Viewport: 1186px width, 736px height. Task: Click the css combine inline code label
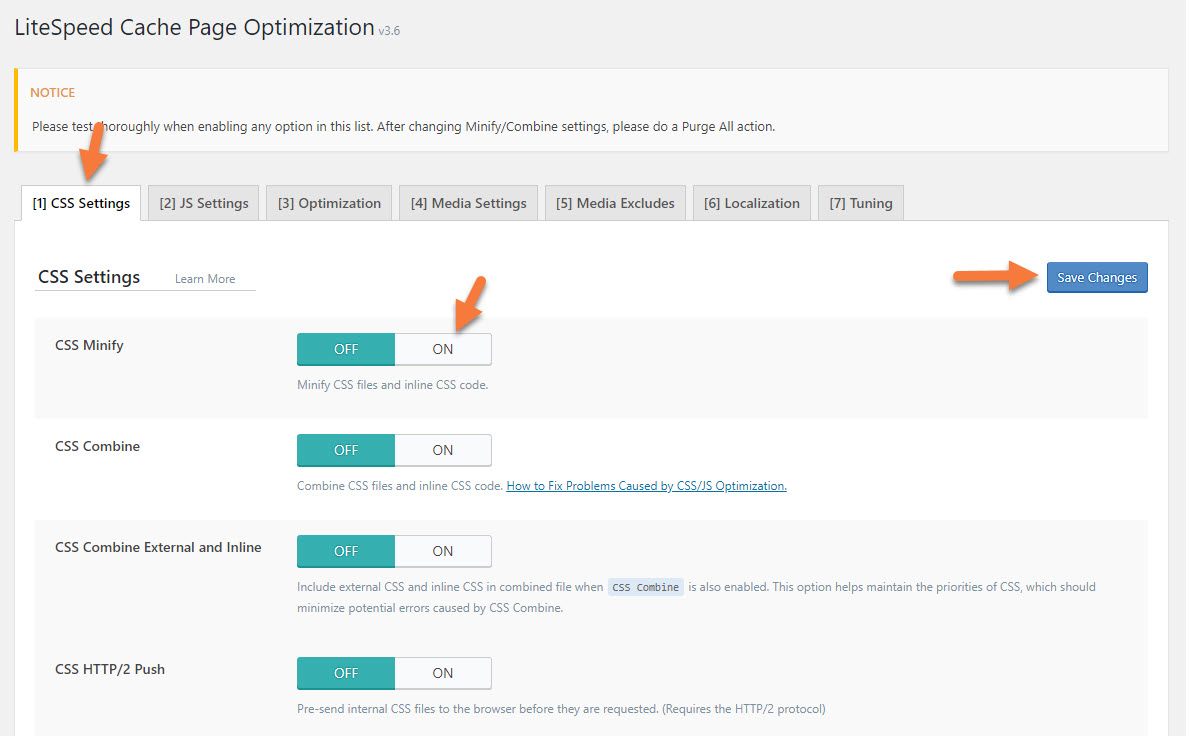click(x=645, y=587)
